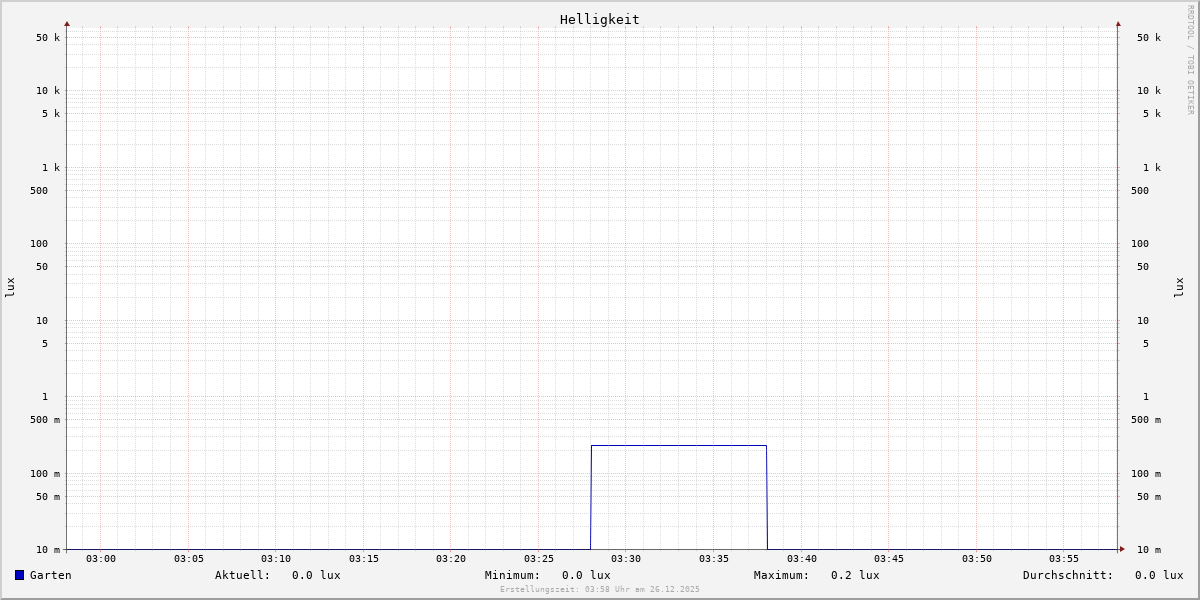The image size is (1200, 600).
Task: Click the flat top of the blue plateau
Action: [679, 445]
